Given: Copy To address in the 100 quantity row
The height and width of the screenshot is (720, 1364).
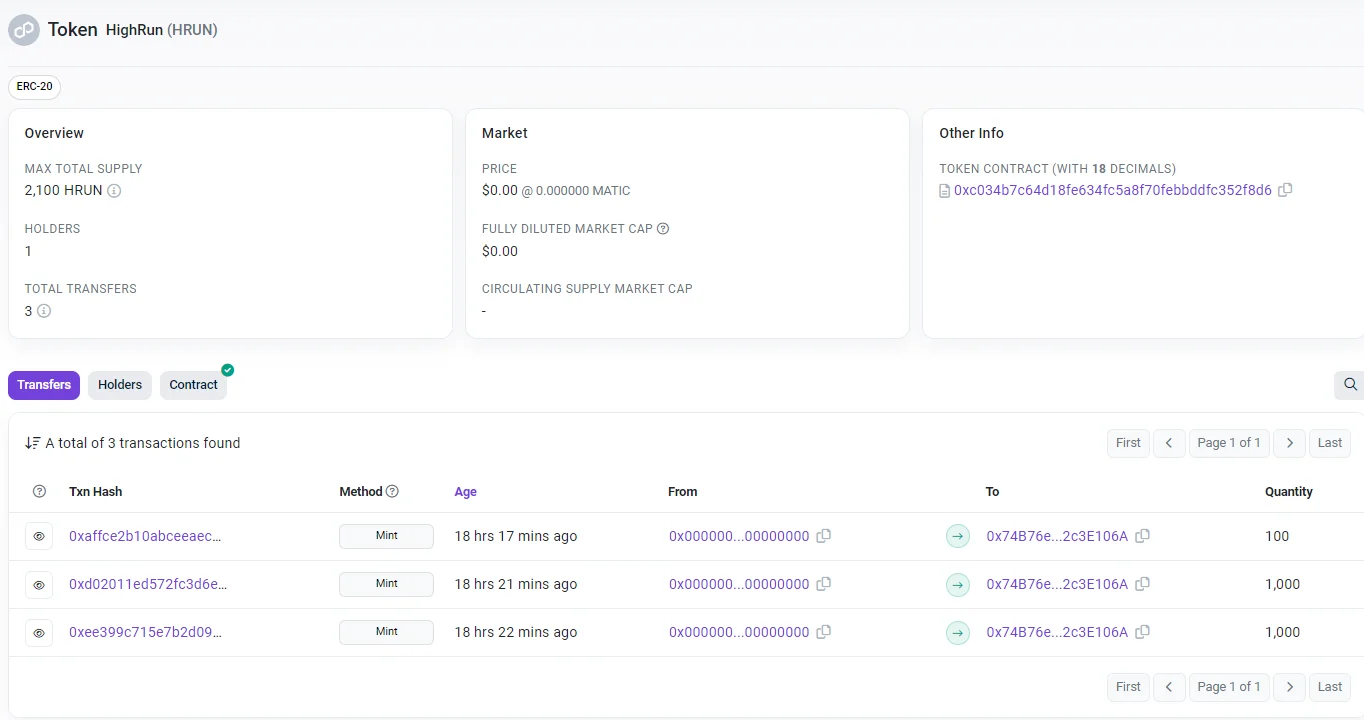Looking at the screenshot, I should point(1142,536).
